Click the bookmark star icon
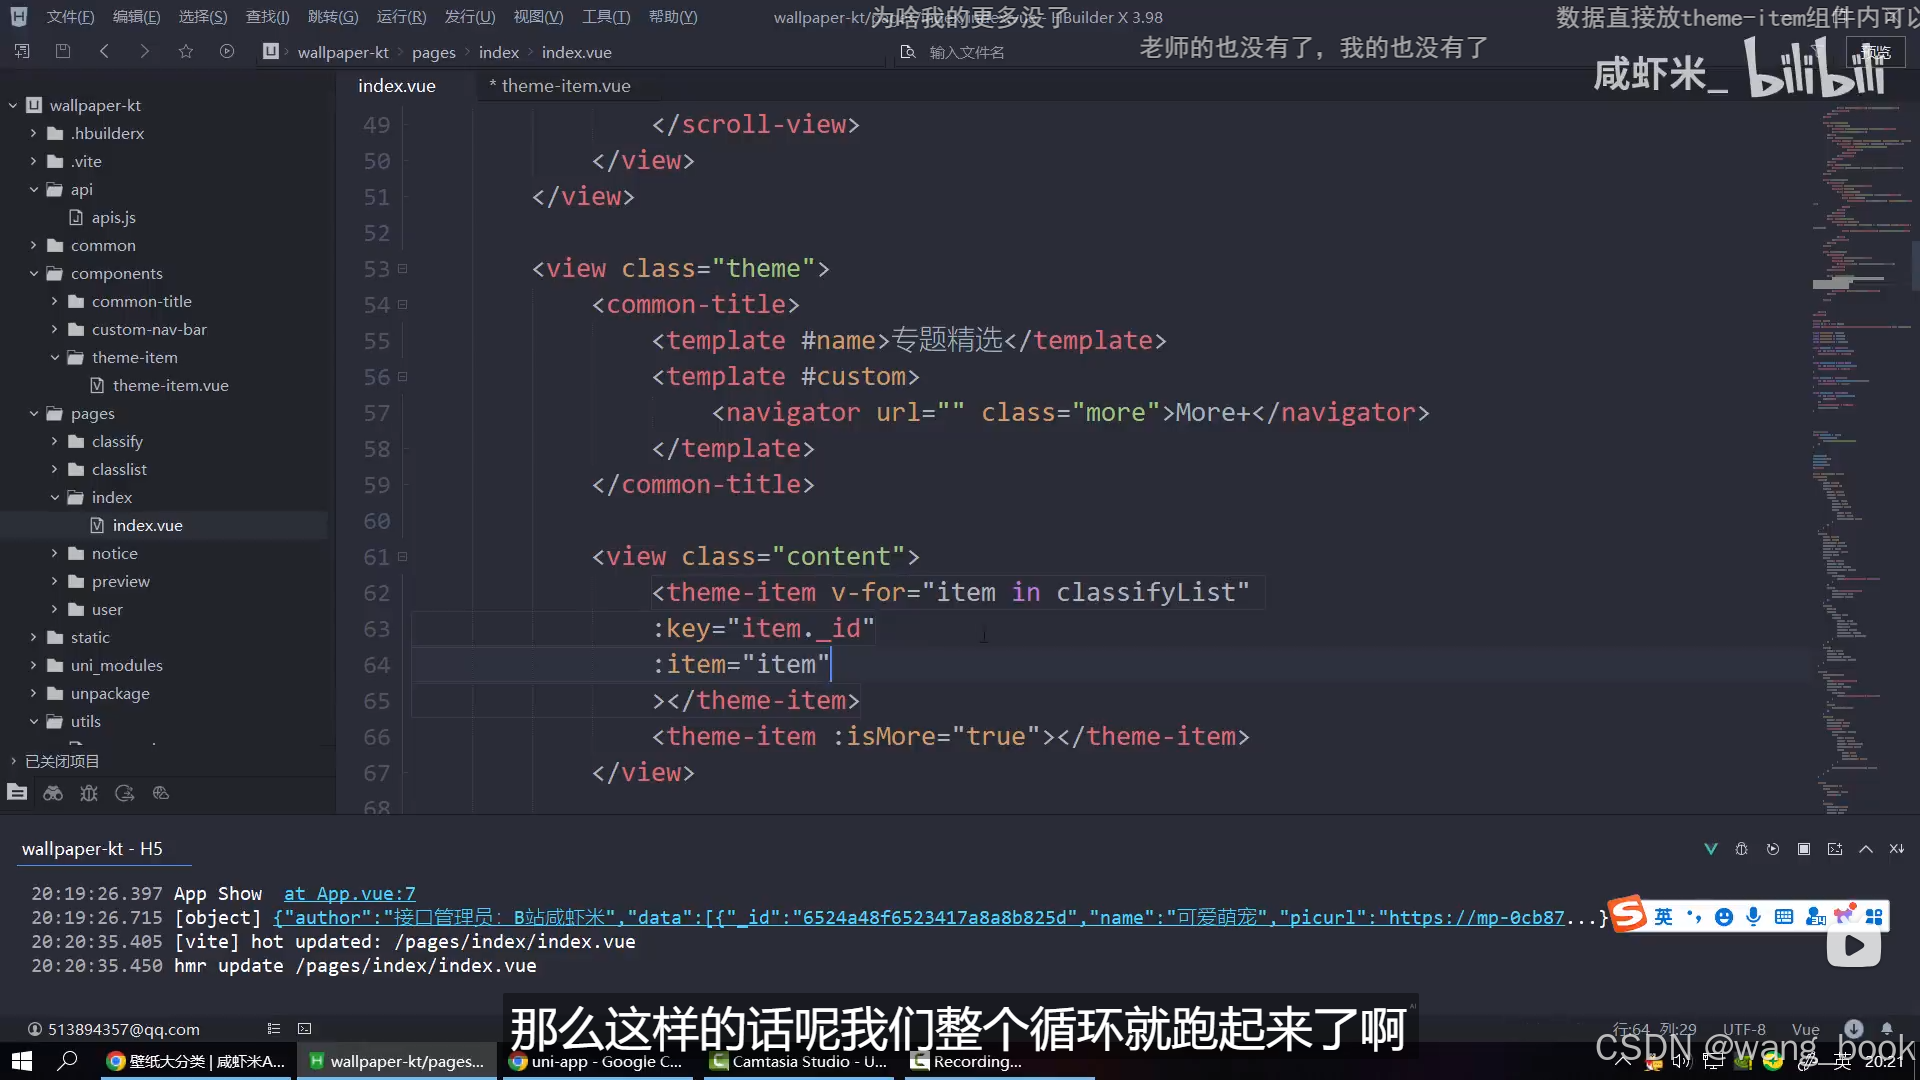 186,51
